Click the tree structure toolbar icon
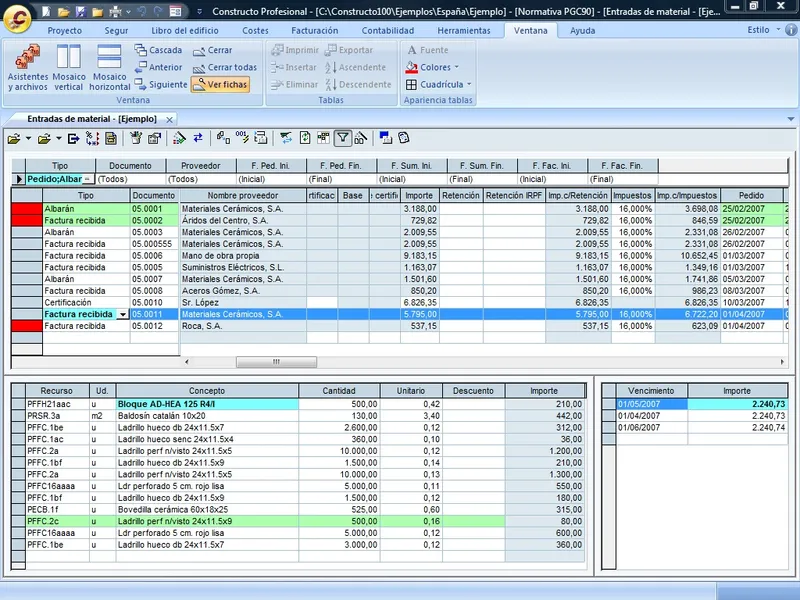 pyautogui.click(x=260, y=138)
